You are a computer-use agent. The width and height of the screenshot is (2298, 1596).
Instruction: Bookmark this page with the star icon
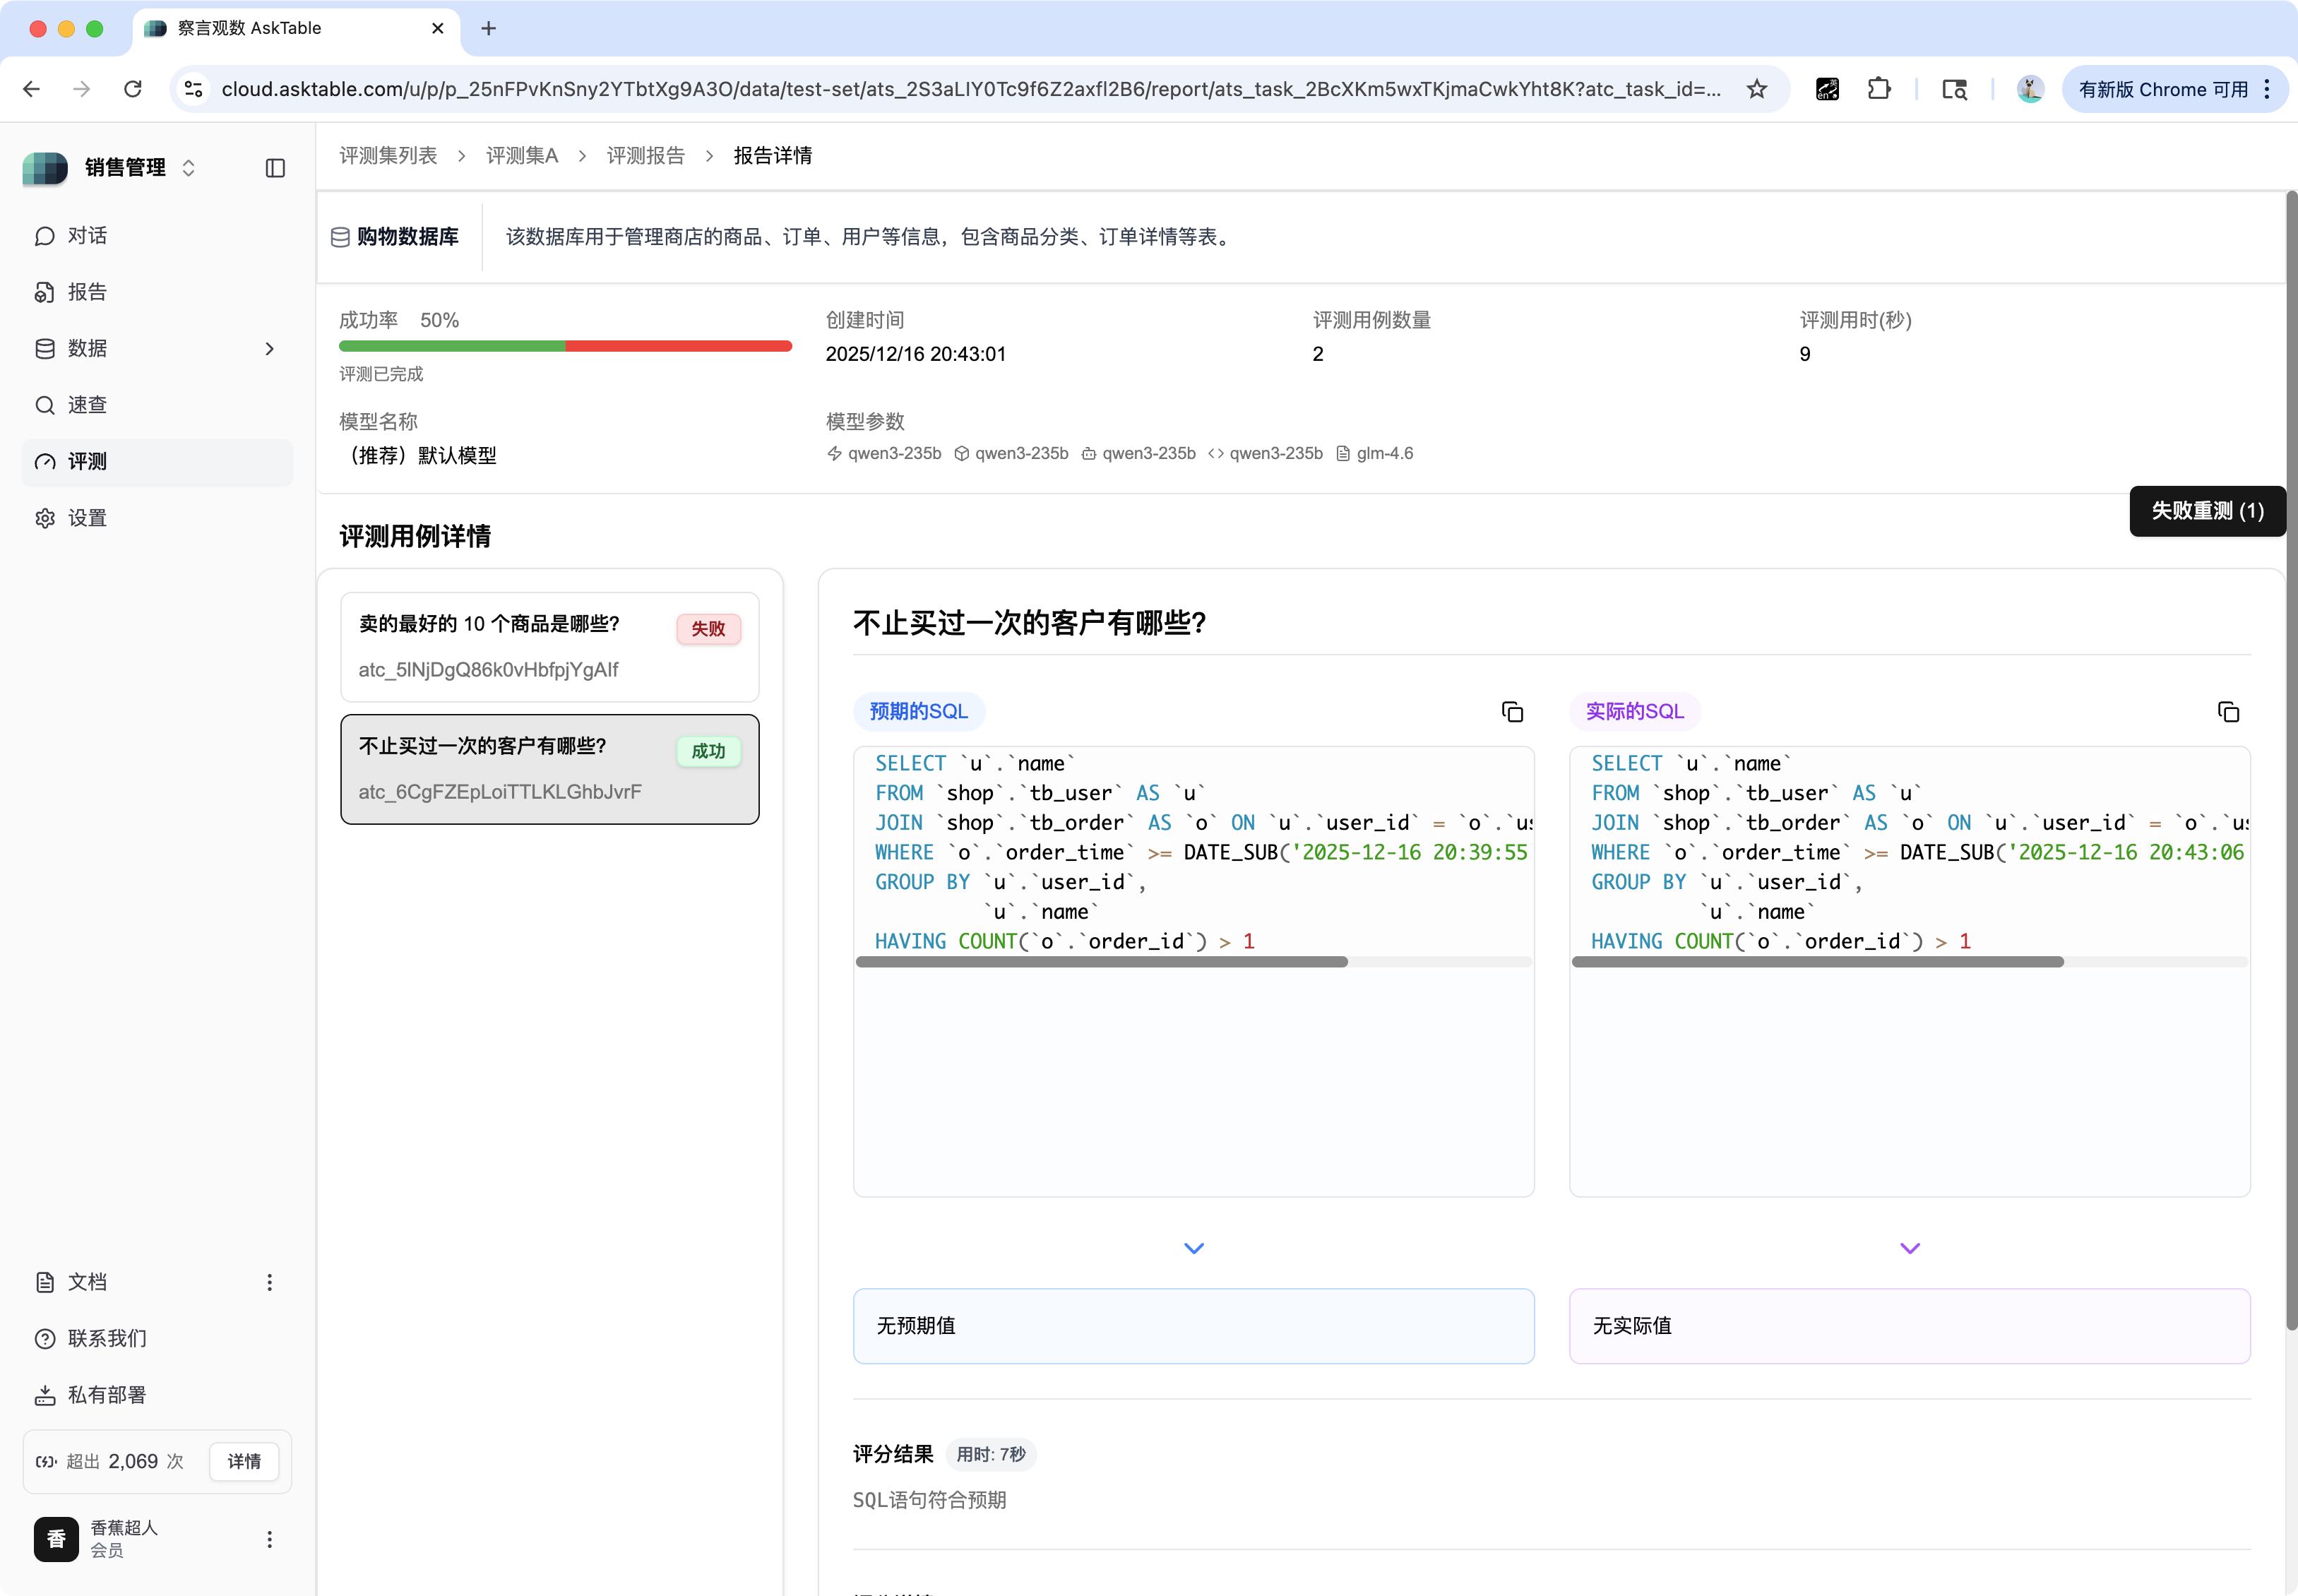(1757, 89)
